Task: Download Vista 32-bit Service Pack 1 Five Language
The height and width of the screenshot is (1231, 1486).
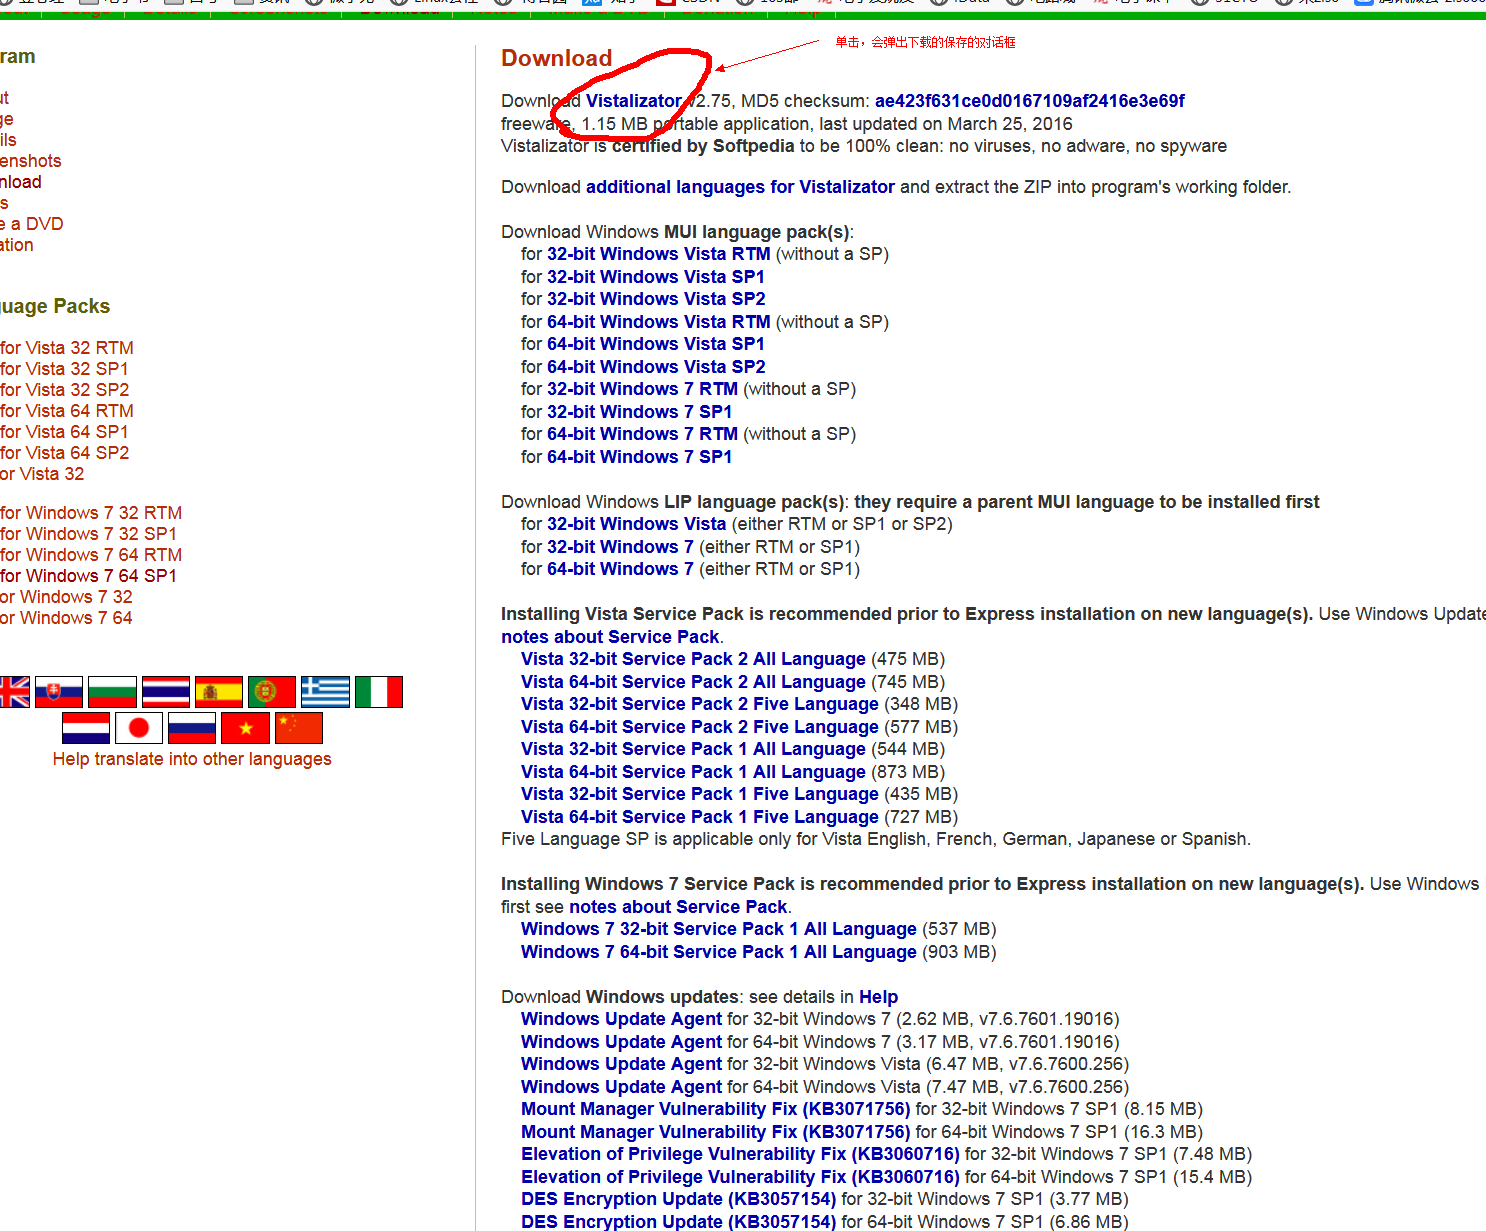Action: coord(700,794)
